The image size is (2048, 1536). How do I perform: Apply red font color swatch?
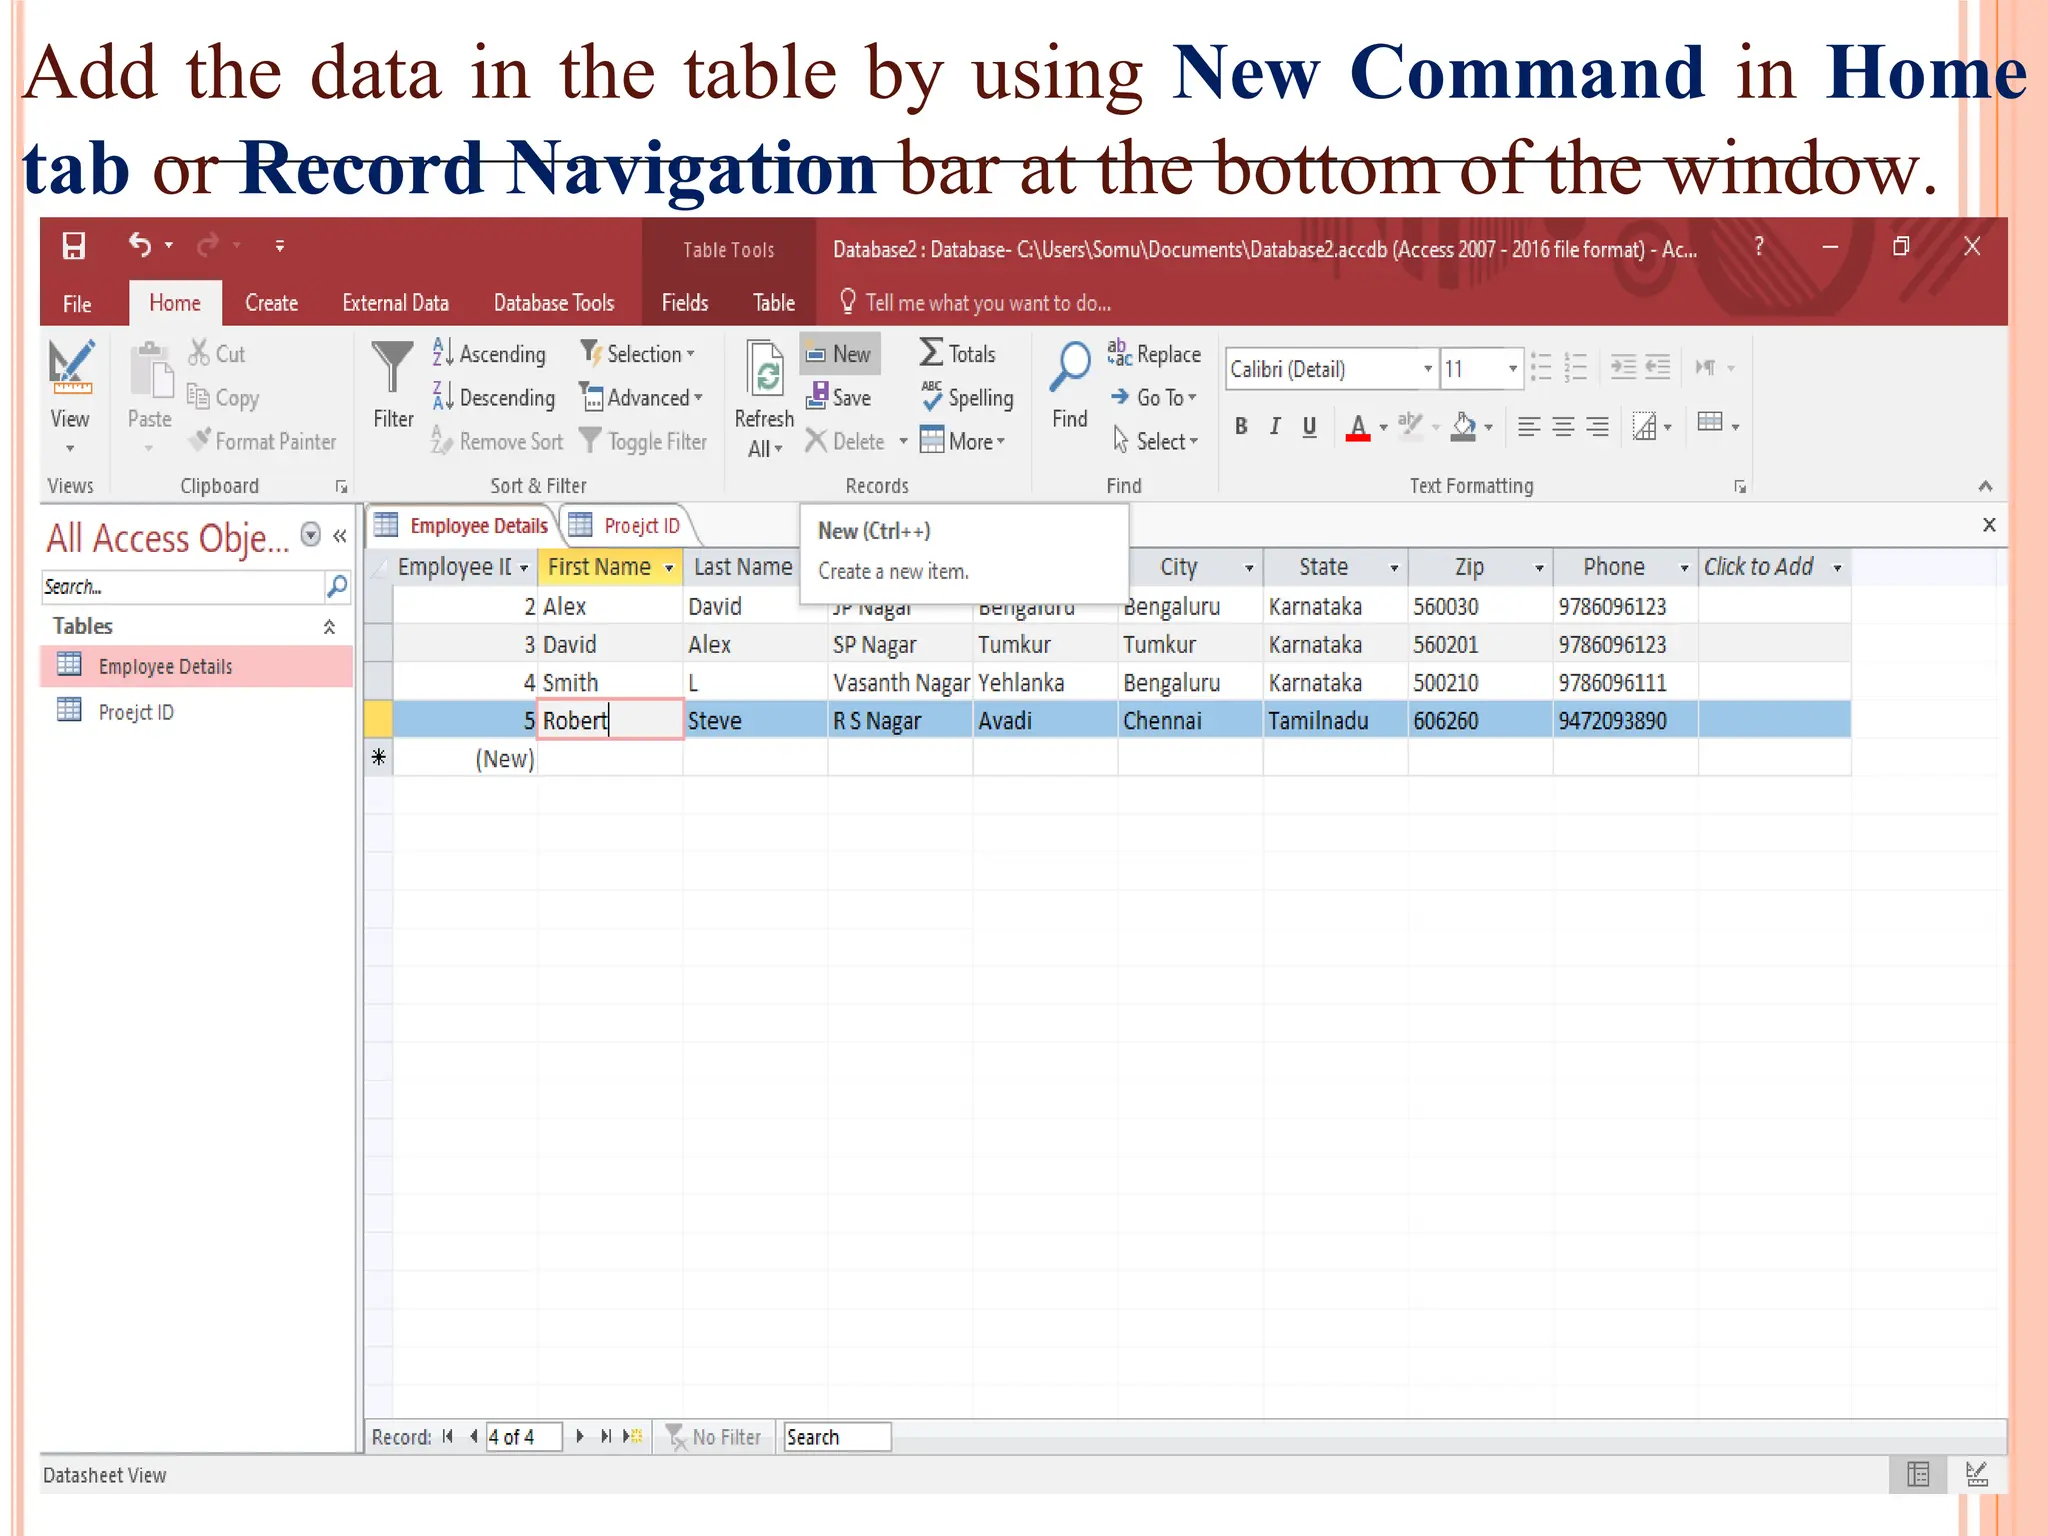click(x=1357, y=427)
